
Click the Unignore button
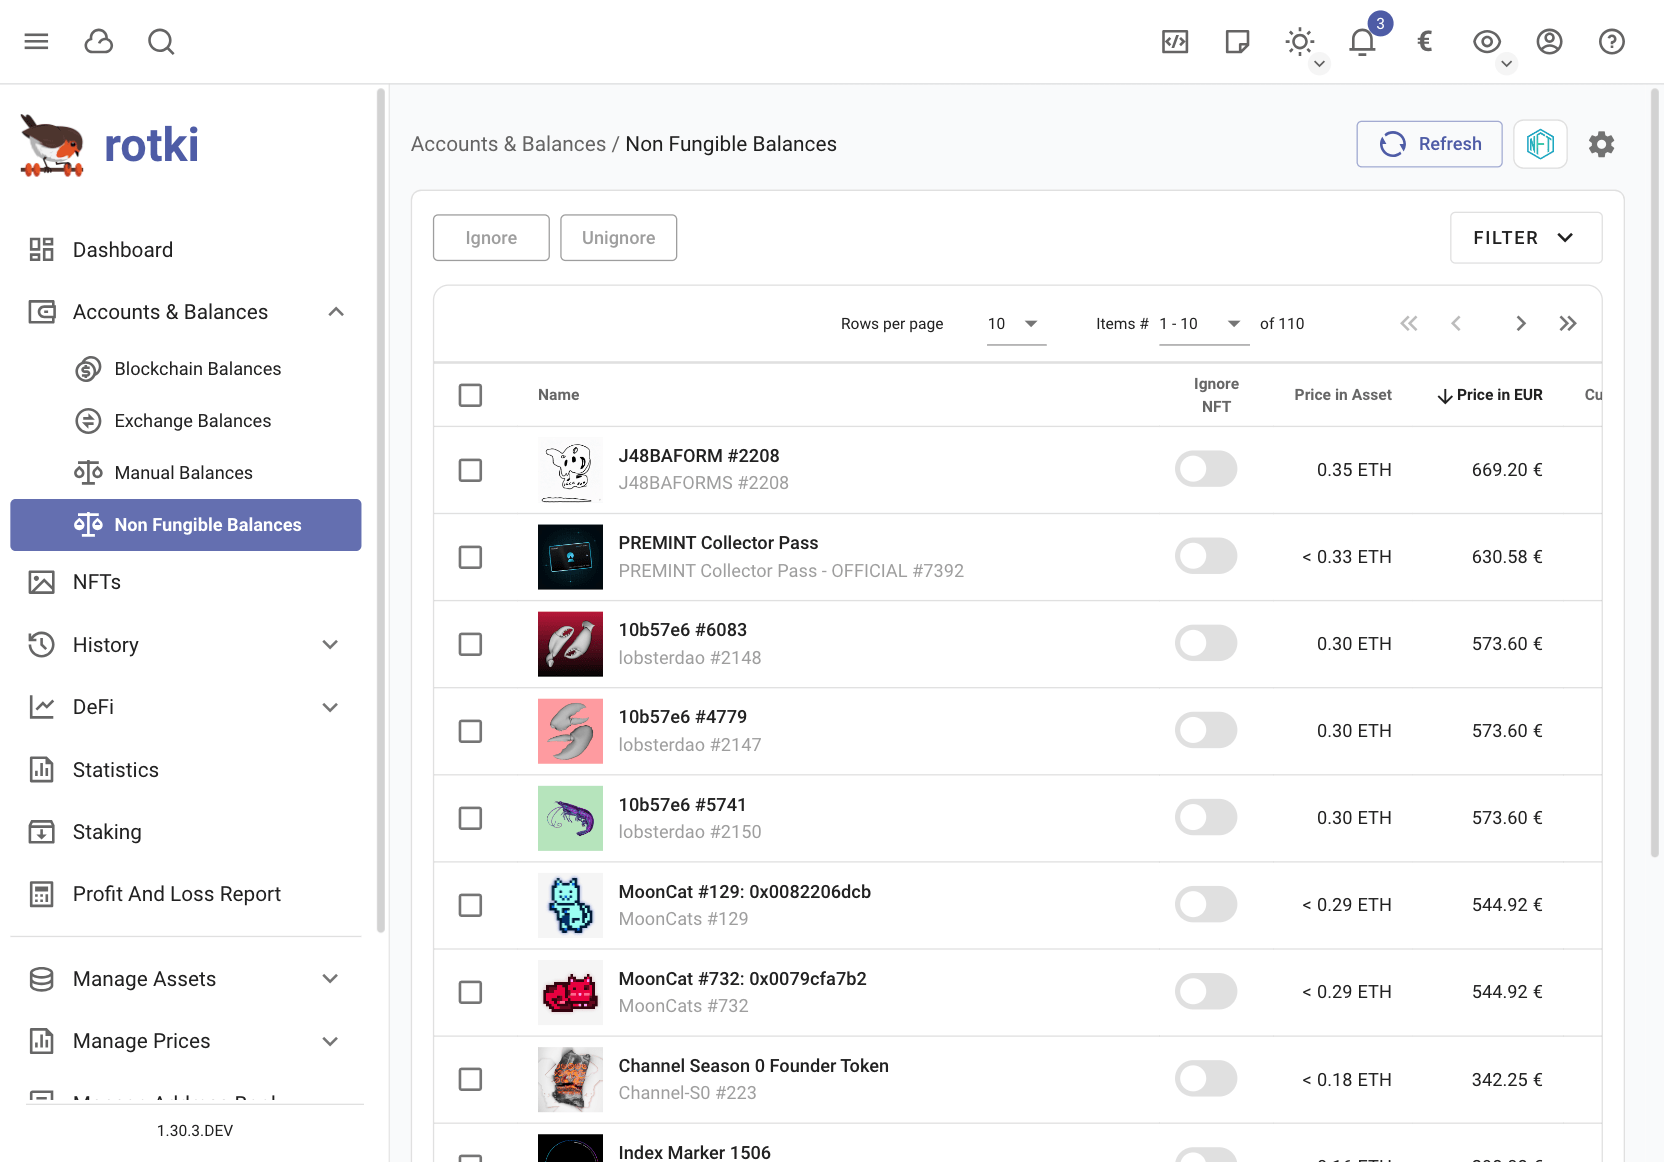[618, 238]
